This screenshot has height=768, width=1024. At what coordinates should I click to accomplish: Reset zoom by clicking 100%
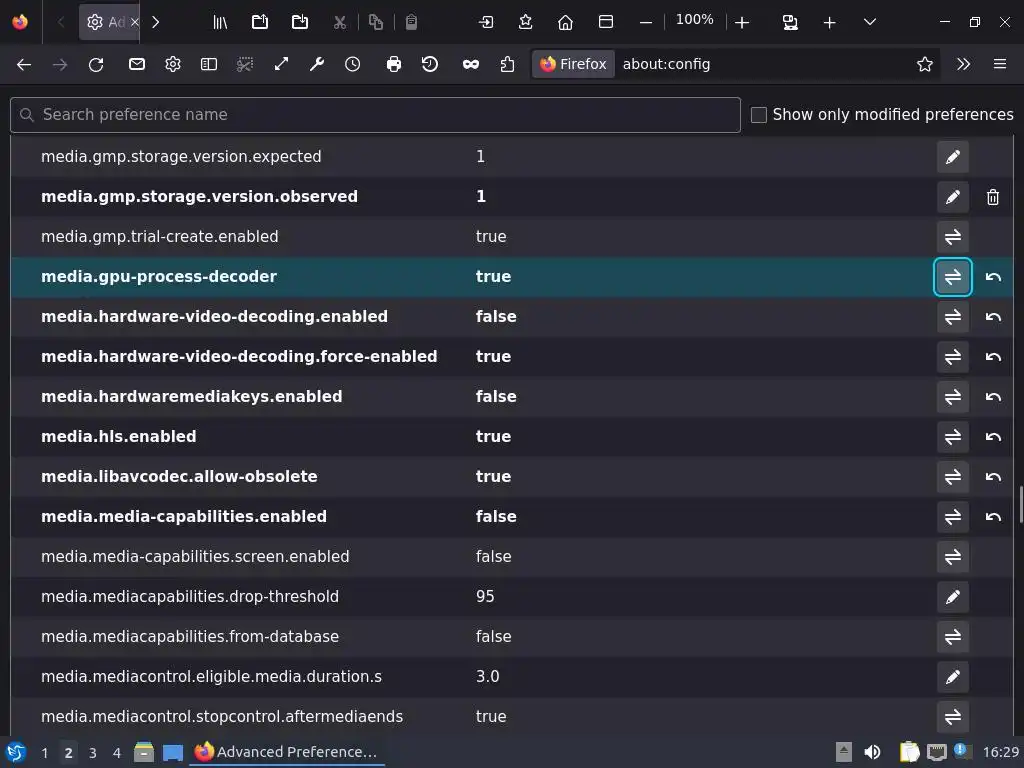pyautogui.click(x=694, y=20)
